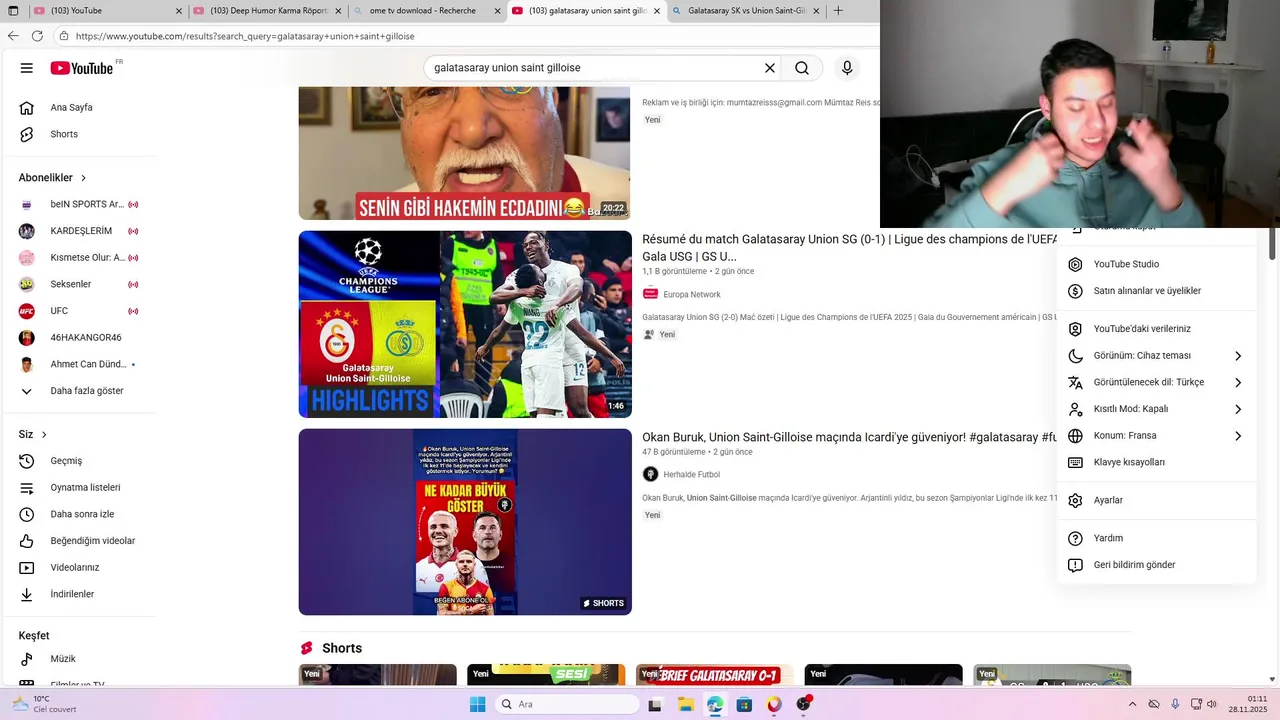This screenshot has height=720, width=1280.
Task: Click the taskbar Ara search box
Action: pos(567,704)
